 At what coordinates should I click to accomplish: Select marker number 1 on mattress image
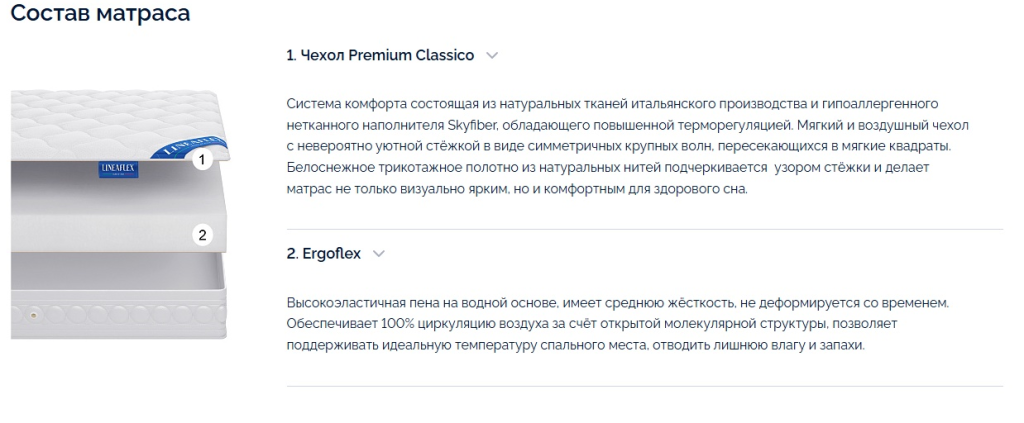[202, 159]
